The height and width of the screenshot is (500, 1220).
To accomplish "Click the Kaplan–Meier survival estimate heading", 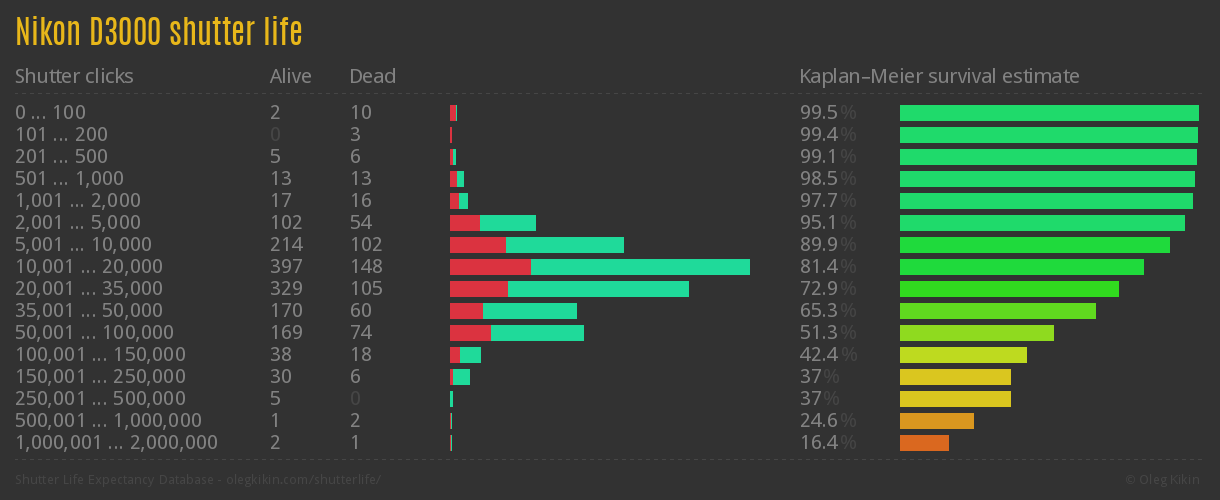I will (939, 76).
